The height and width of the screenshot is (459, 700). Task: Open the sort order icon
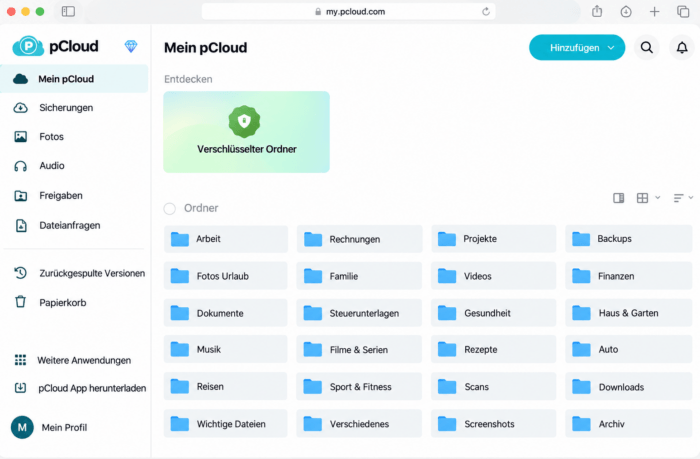click(x=678, y=198)
